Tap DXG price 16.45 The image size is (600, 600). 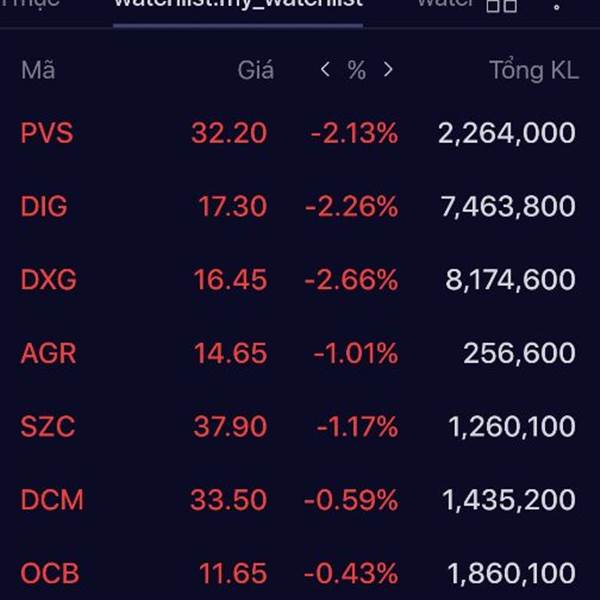pos(230,279)
